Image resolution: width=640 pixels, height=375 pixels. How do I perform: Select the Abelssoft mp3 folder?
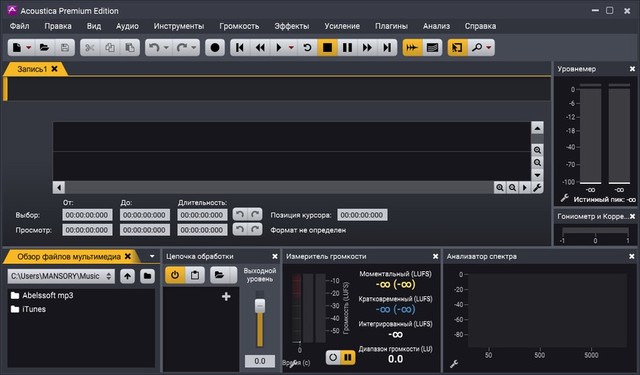tap(42, 295)
